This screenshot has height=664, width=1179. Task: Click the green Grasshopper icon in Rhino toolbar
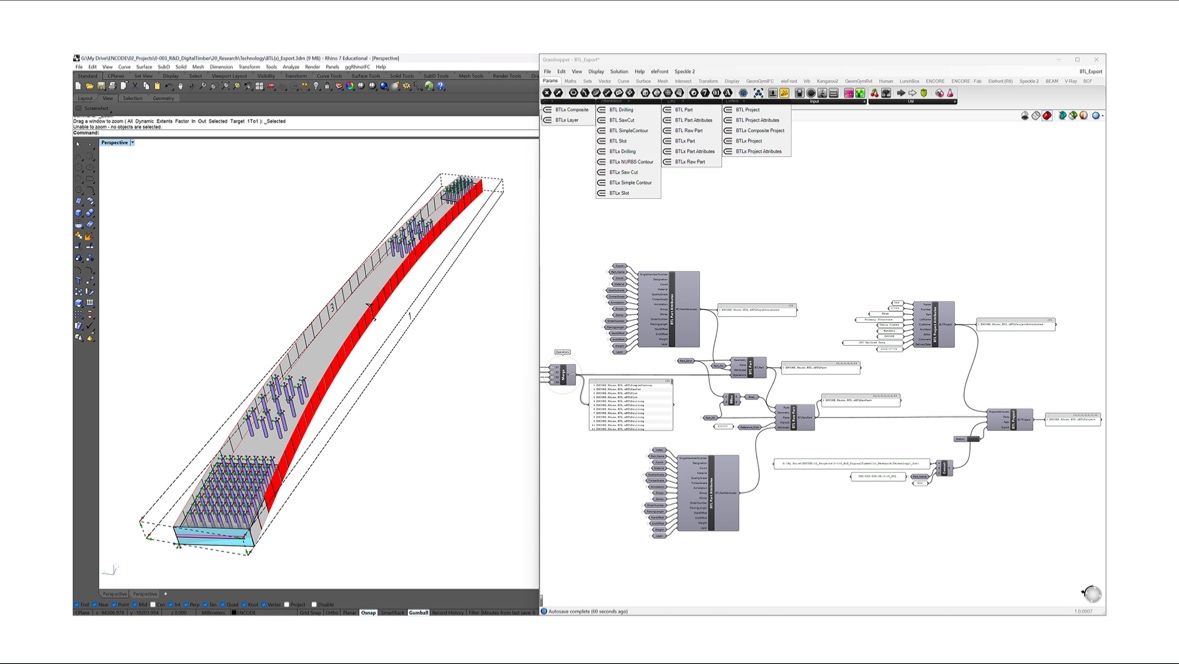point(429,86)
